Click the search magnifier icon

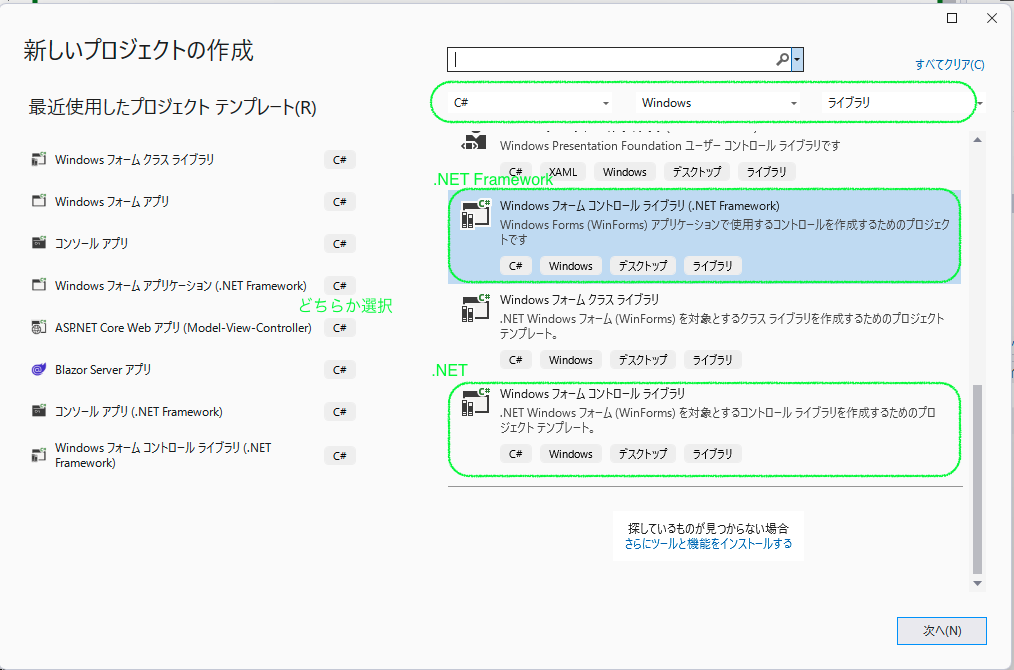click(782, 59)
